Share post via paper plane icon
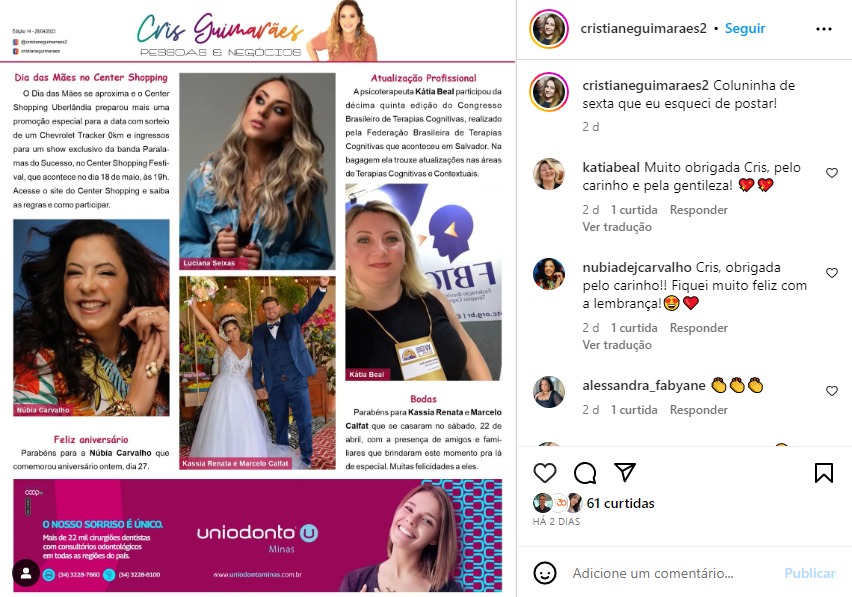This screenshot has height=597, width=852. (625, 472)
